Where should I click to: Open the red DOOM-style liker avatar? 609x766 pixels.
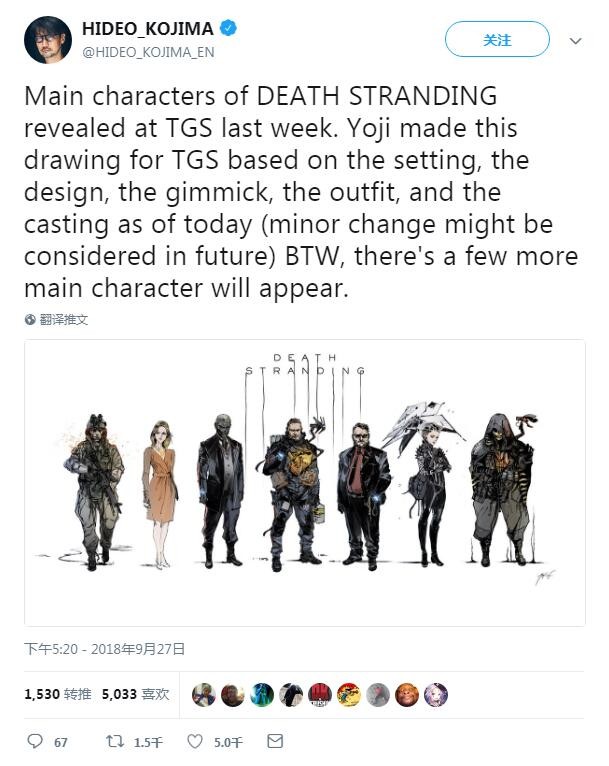pos(320,695)
